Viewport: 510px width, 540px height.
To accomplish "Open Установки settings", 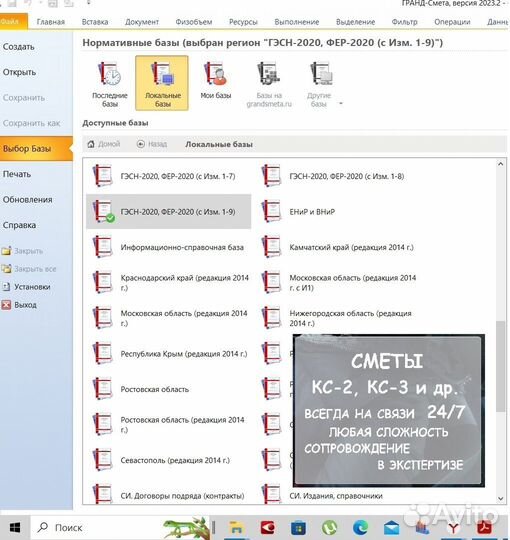I will (x=26, y=287).
